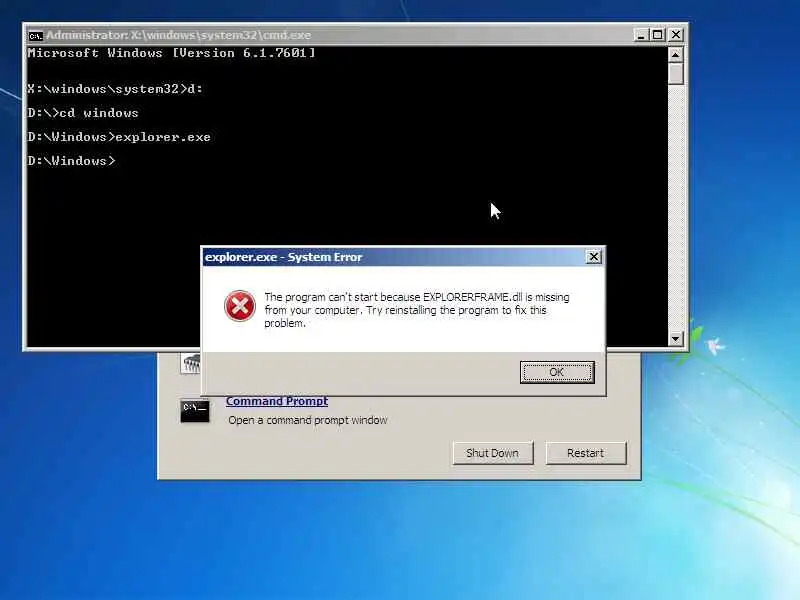Image resolution: width=800 pixels, height=600 pixels.
Task: Click the 'Open a command prompt window' text
Action: click(x=308, y=420)
